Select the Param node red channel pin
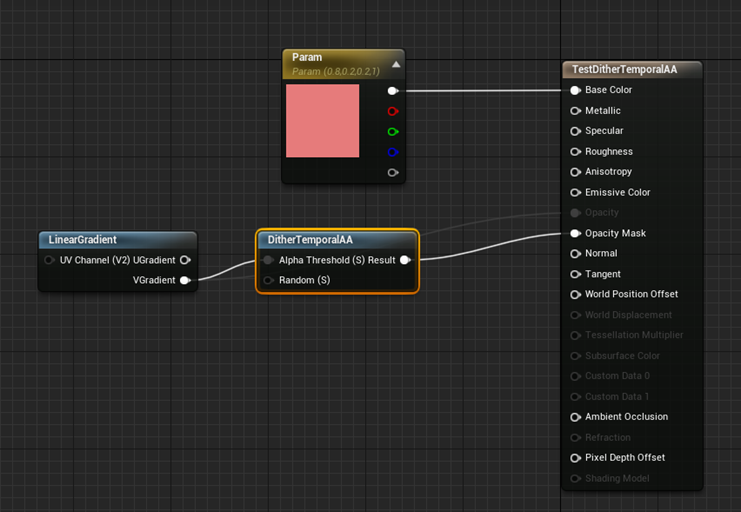 click(x=393, y=111)
